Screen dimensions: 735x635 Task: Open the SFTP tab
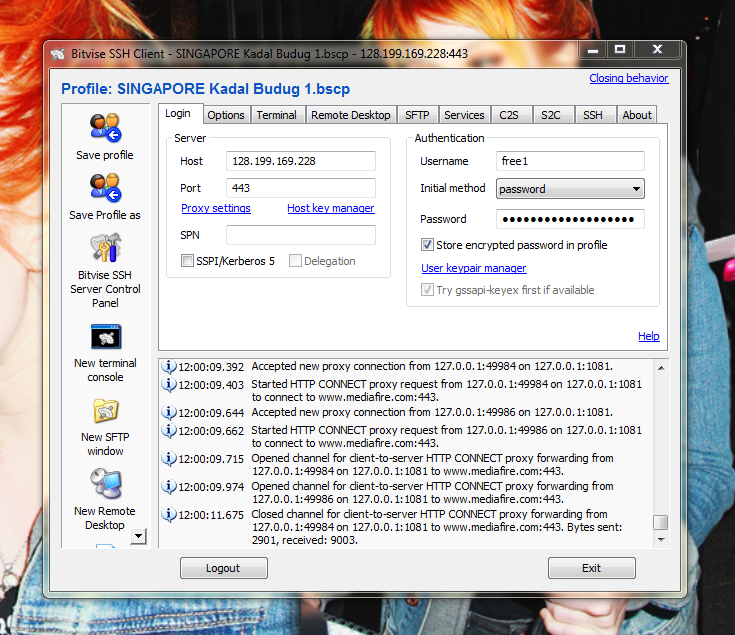(417, 115)
